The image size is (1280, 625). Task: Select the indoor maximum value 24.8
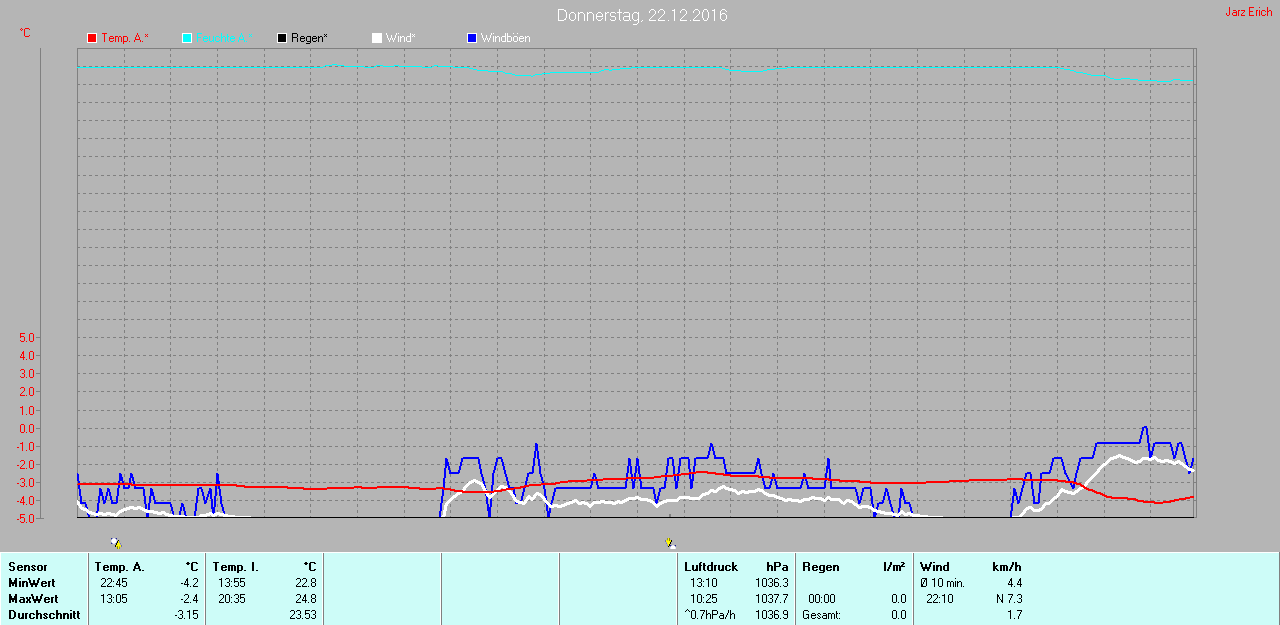tap(305, 599)
